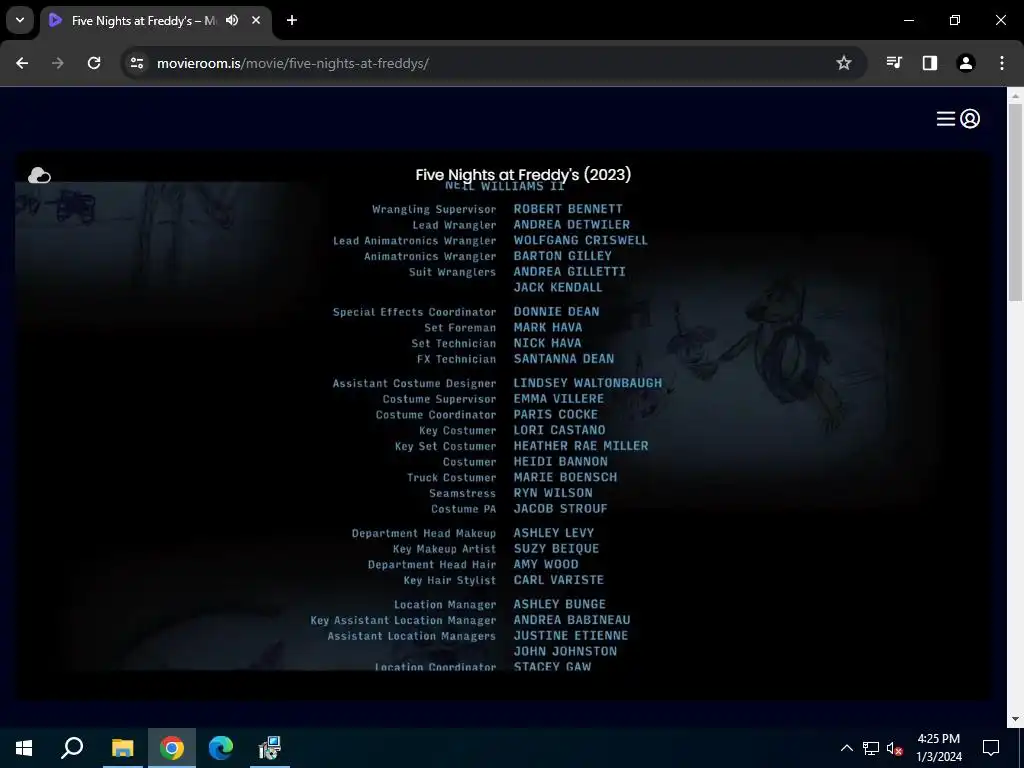This screenshot has height=768, width=1024.
Task: Open the Windows Start menu
Action: tap(24, 748)
